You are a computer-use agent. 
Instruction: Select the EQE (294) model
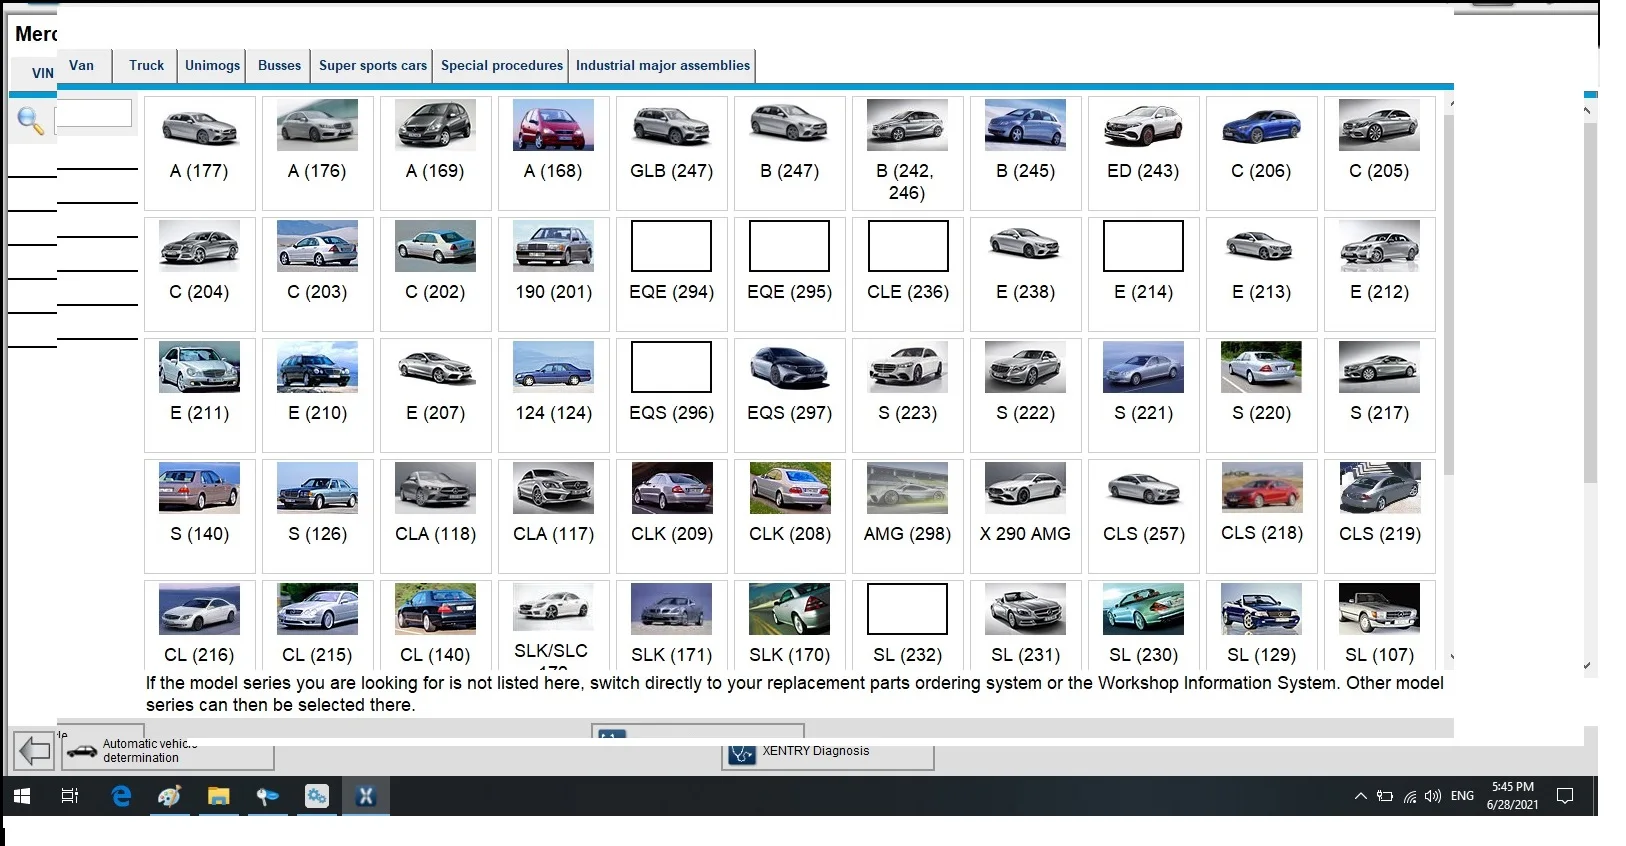(672, 274)
